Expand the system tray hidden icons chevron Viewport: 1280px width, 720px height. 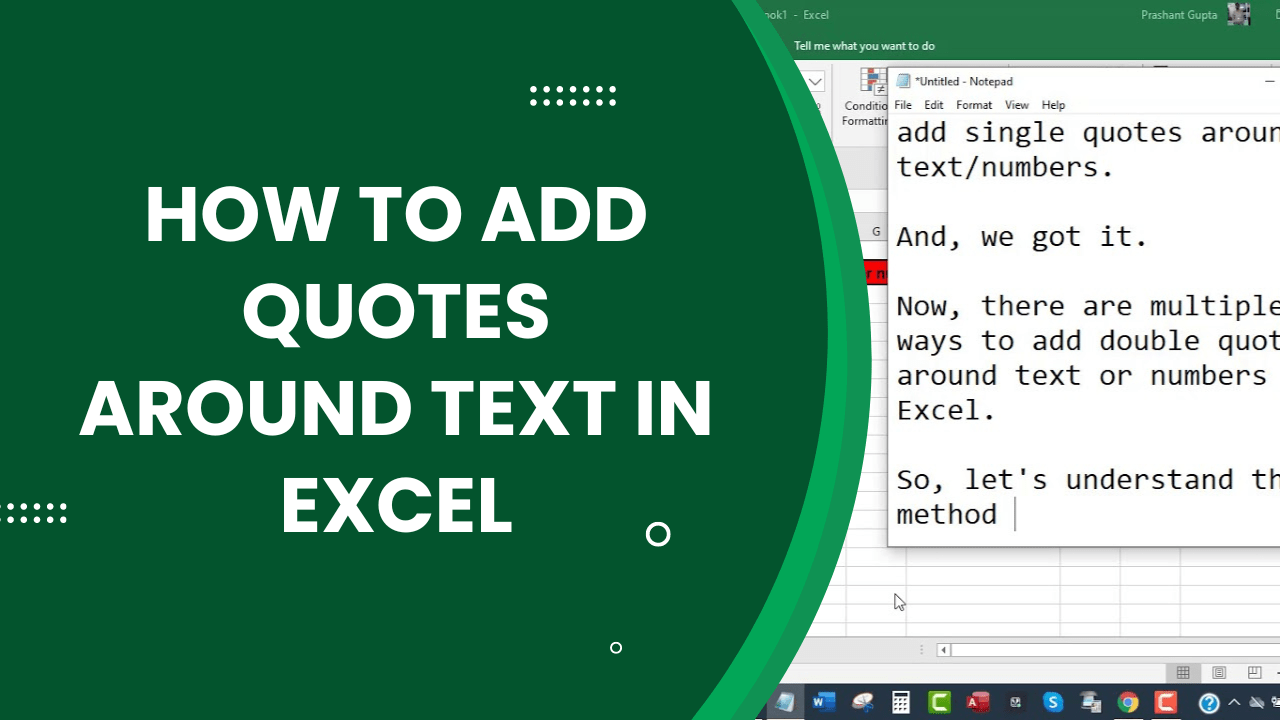[x=1234, y=702]
